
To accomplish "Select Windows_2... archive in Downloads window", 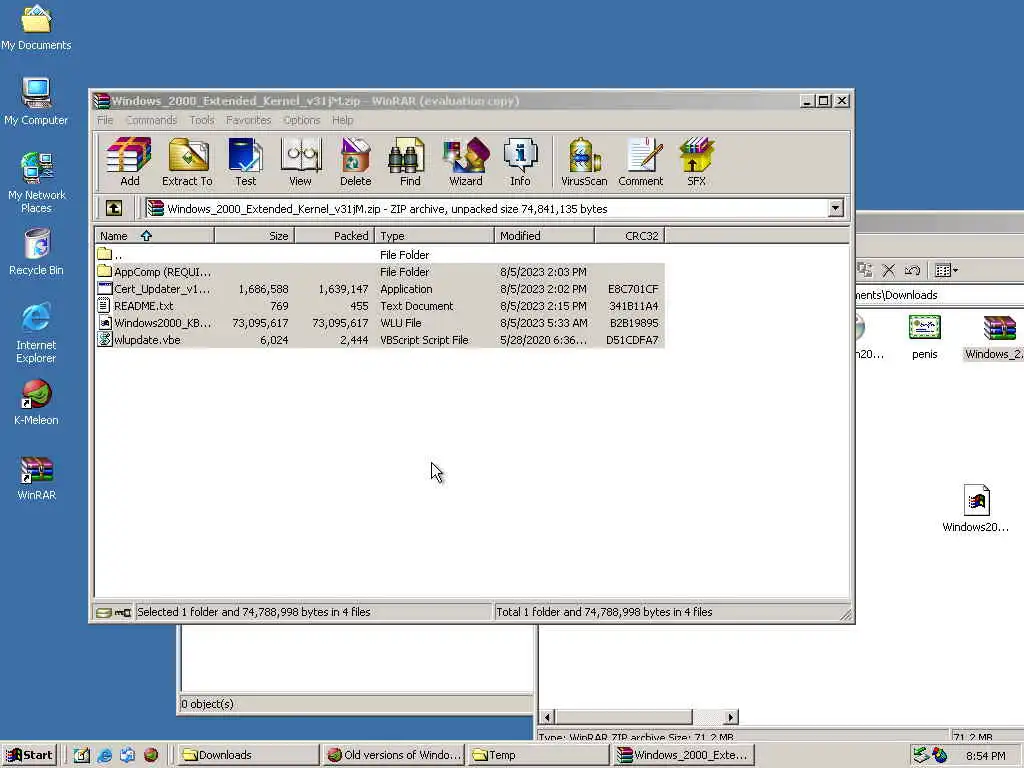I will [995, 337].
